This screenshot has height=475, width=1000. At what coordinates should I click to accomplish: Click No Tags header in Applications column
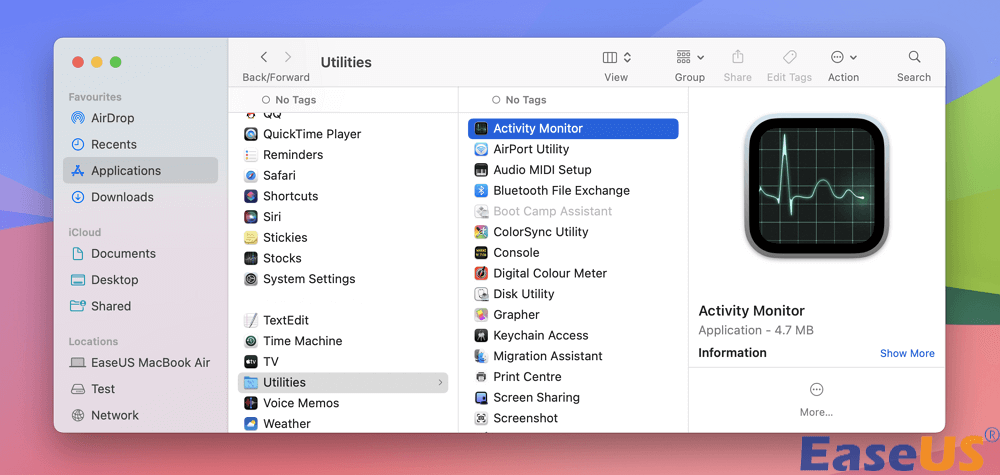[289, 100]
